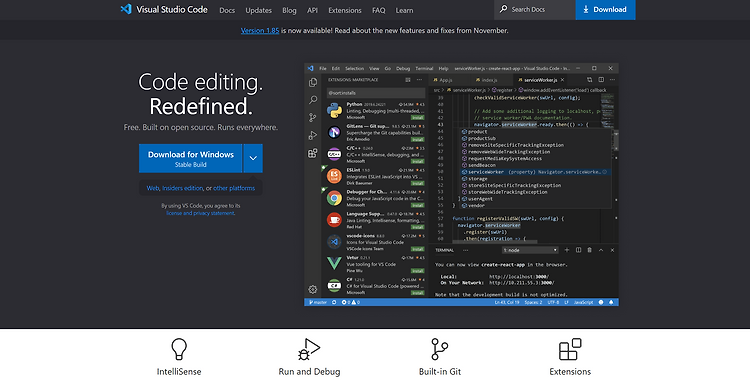Click the Extensions blocks icon
The height and width of the screenshot is (385, 750).
(x=570, y=349)
